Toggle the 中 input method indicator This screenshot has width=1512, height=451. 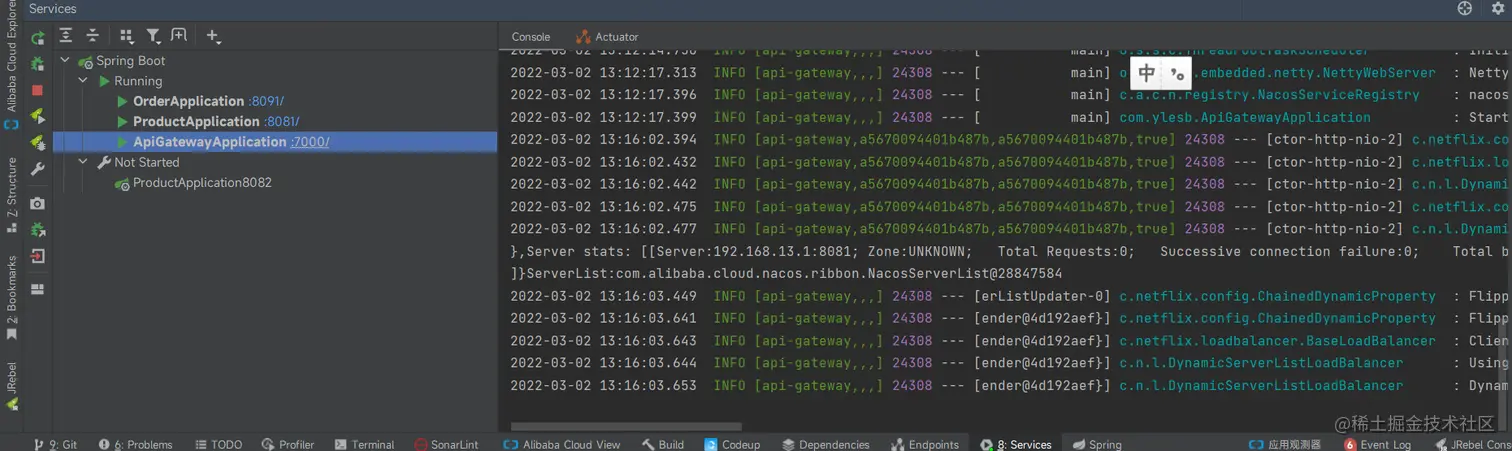pos(1146,72)
